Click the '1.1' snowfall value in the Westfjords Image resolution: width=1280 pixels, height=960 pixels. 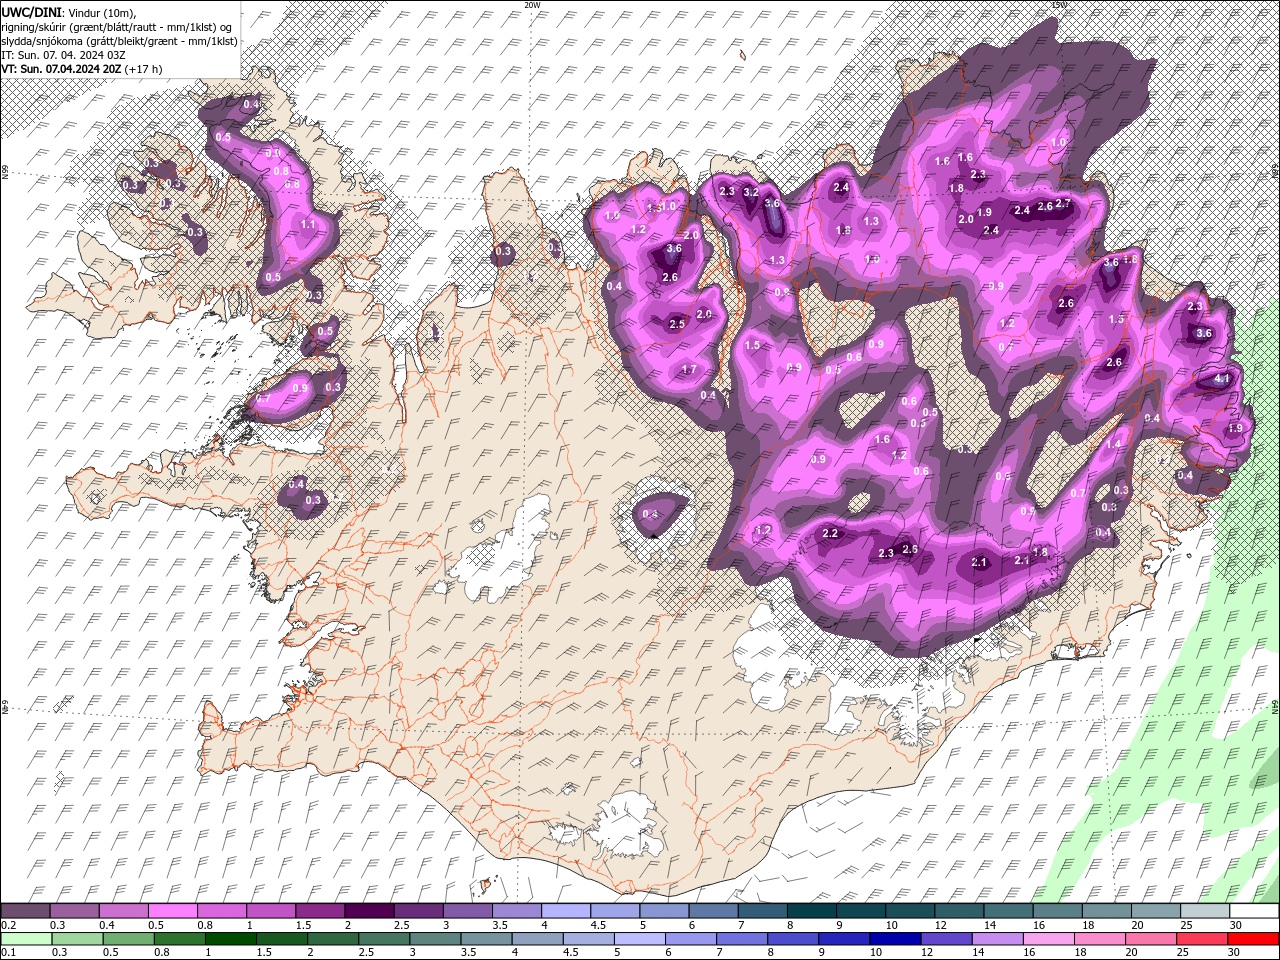point(308,225)
